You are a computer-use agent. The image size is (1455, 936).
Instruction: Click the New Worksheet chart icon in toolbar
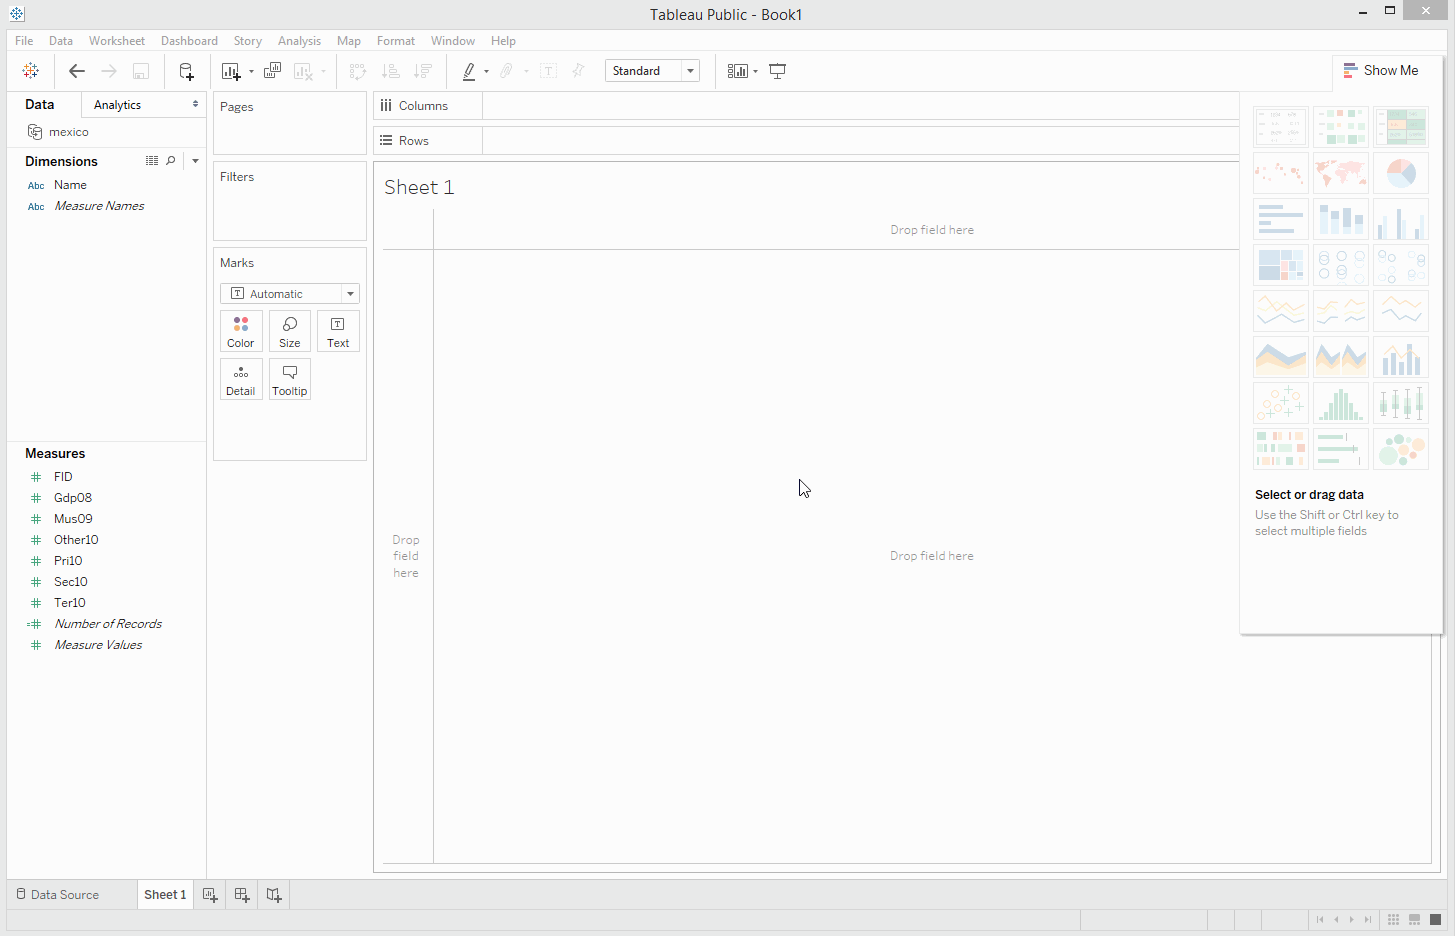point(231,71)
